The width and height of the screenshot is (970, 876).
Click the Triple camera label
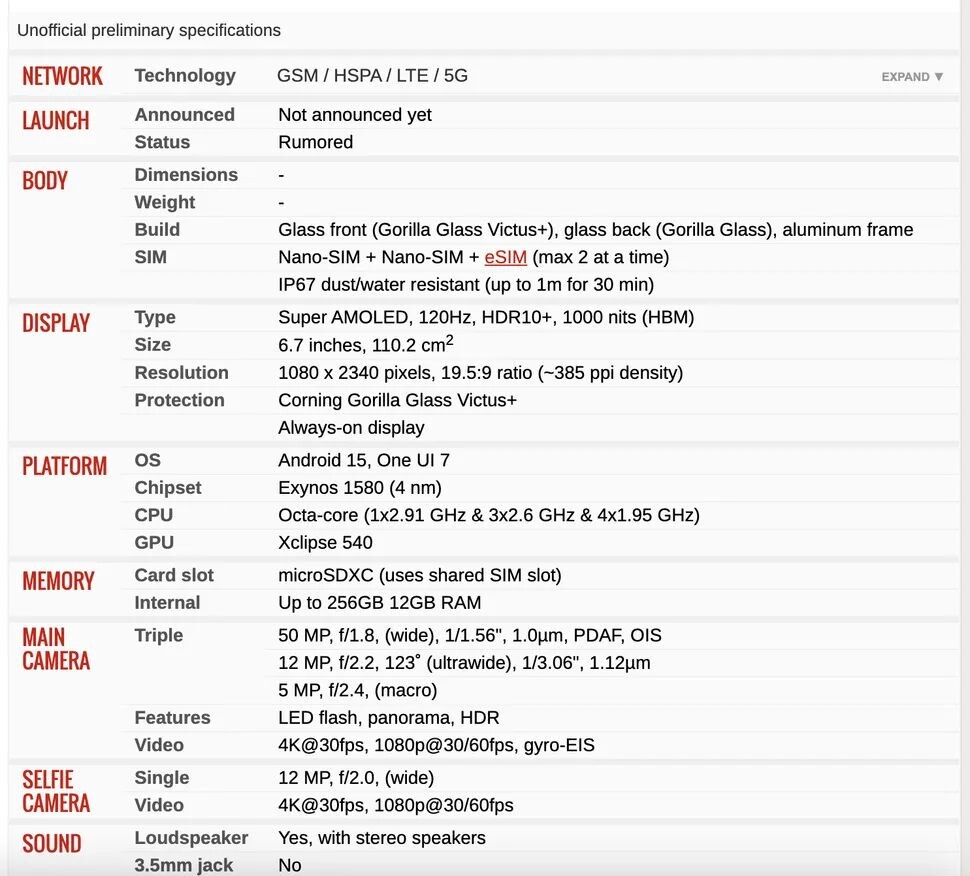(158, 636)
